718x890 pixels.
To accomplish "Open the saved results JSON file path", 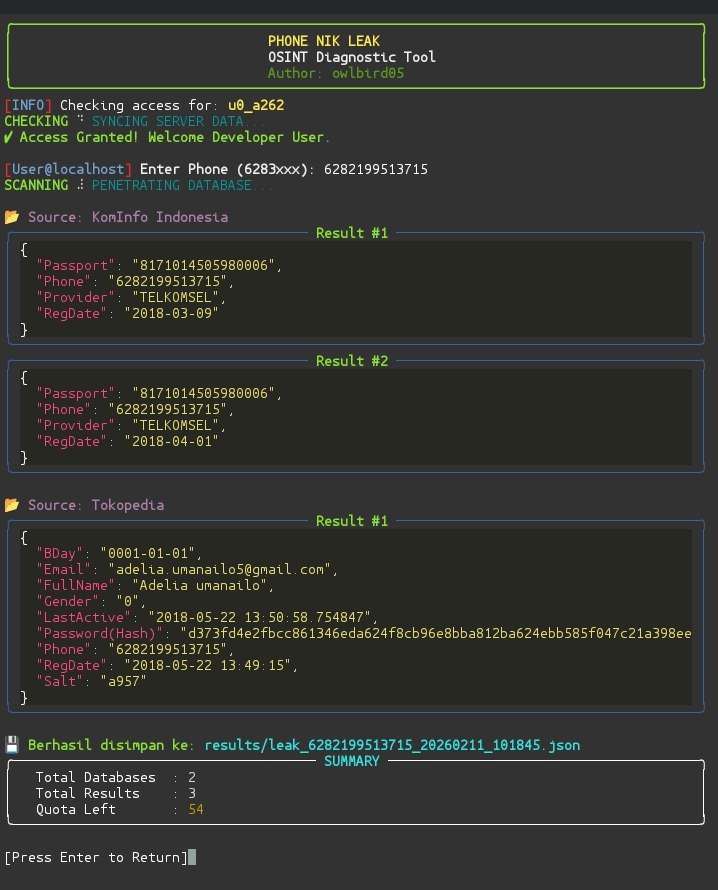I will point(392,745).
